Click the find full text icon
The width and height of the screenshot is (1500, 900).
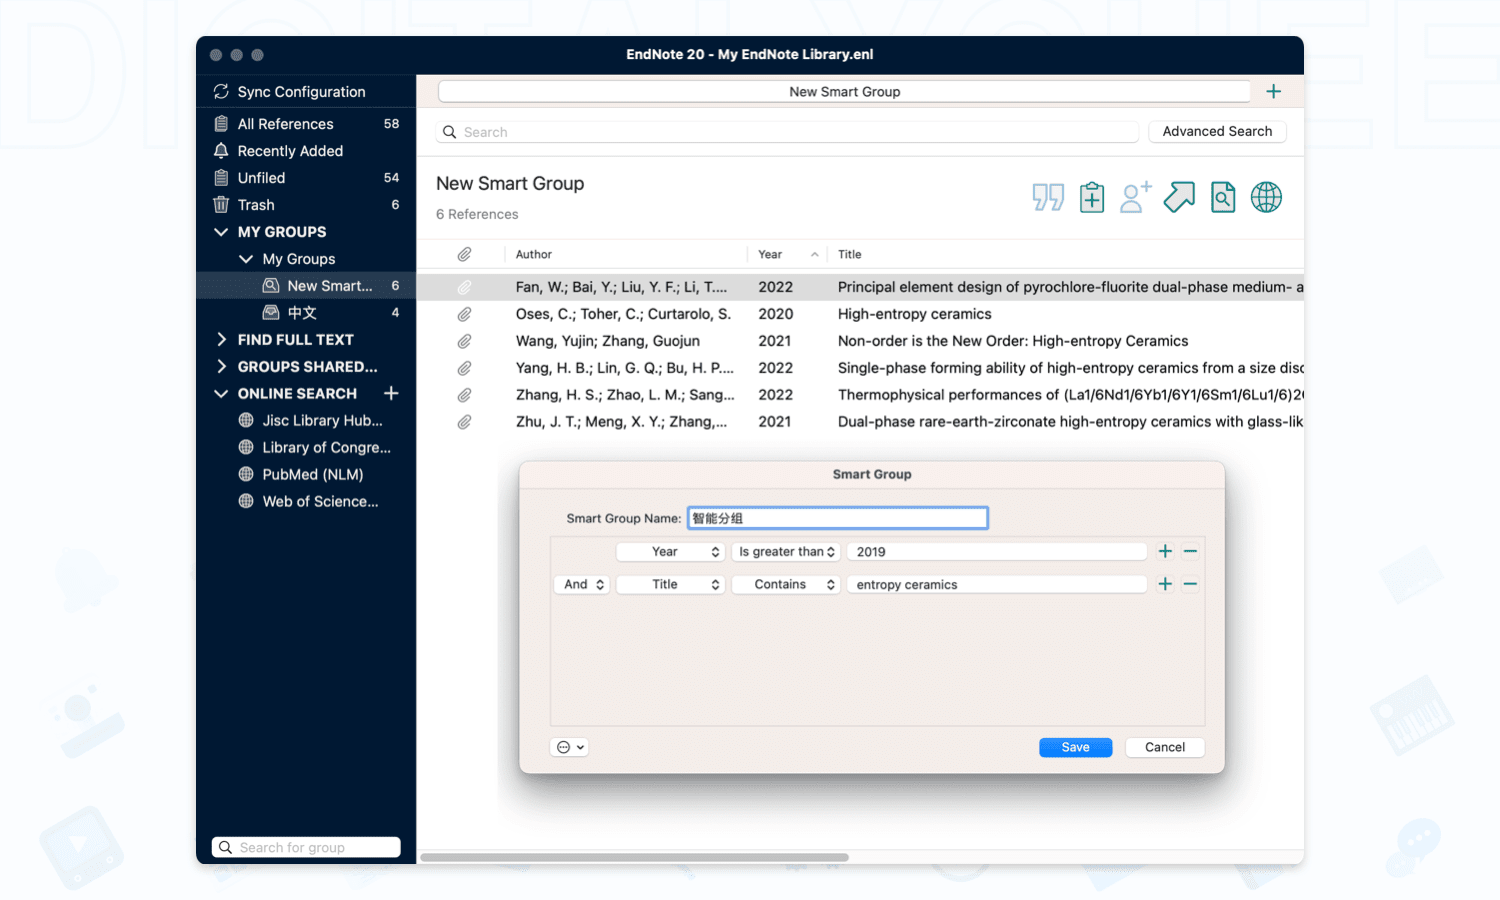tap(1223, 197)
